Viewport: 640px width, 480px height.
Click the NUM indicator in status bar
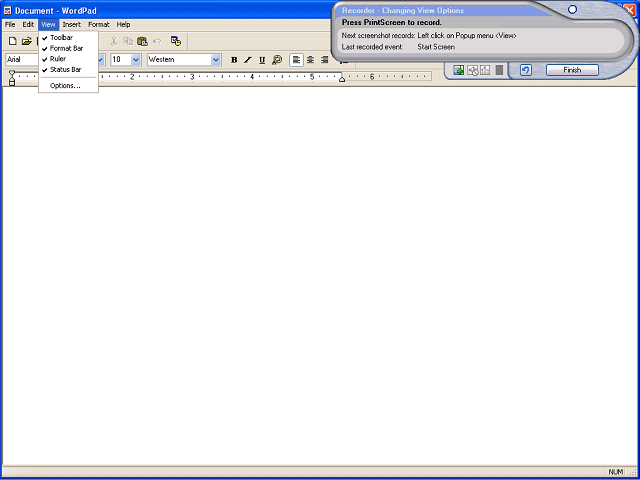coord(616,472)
